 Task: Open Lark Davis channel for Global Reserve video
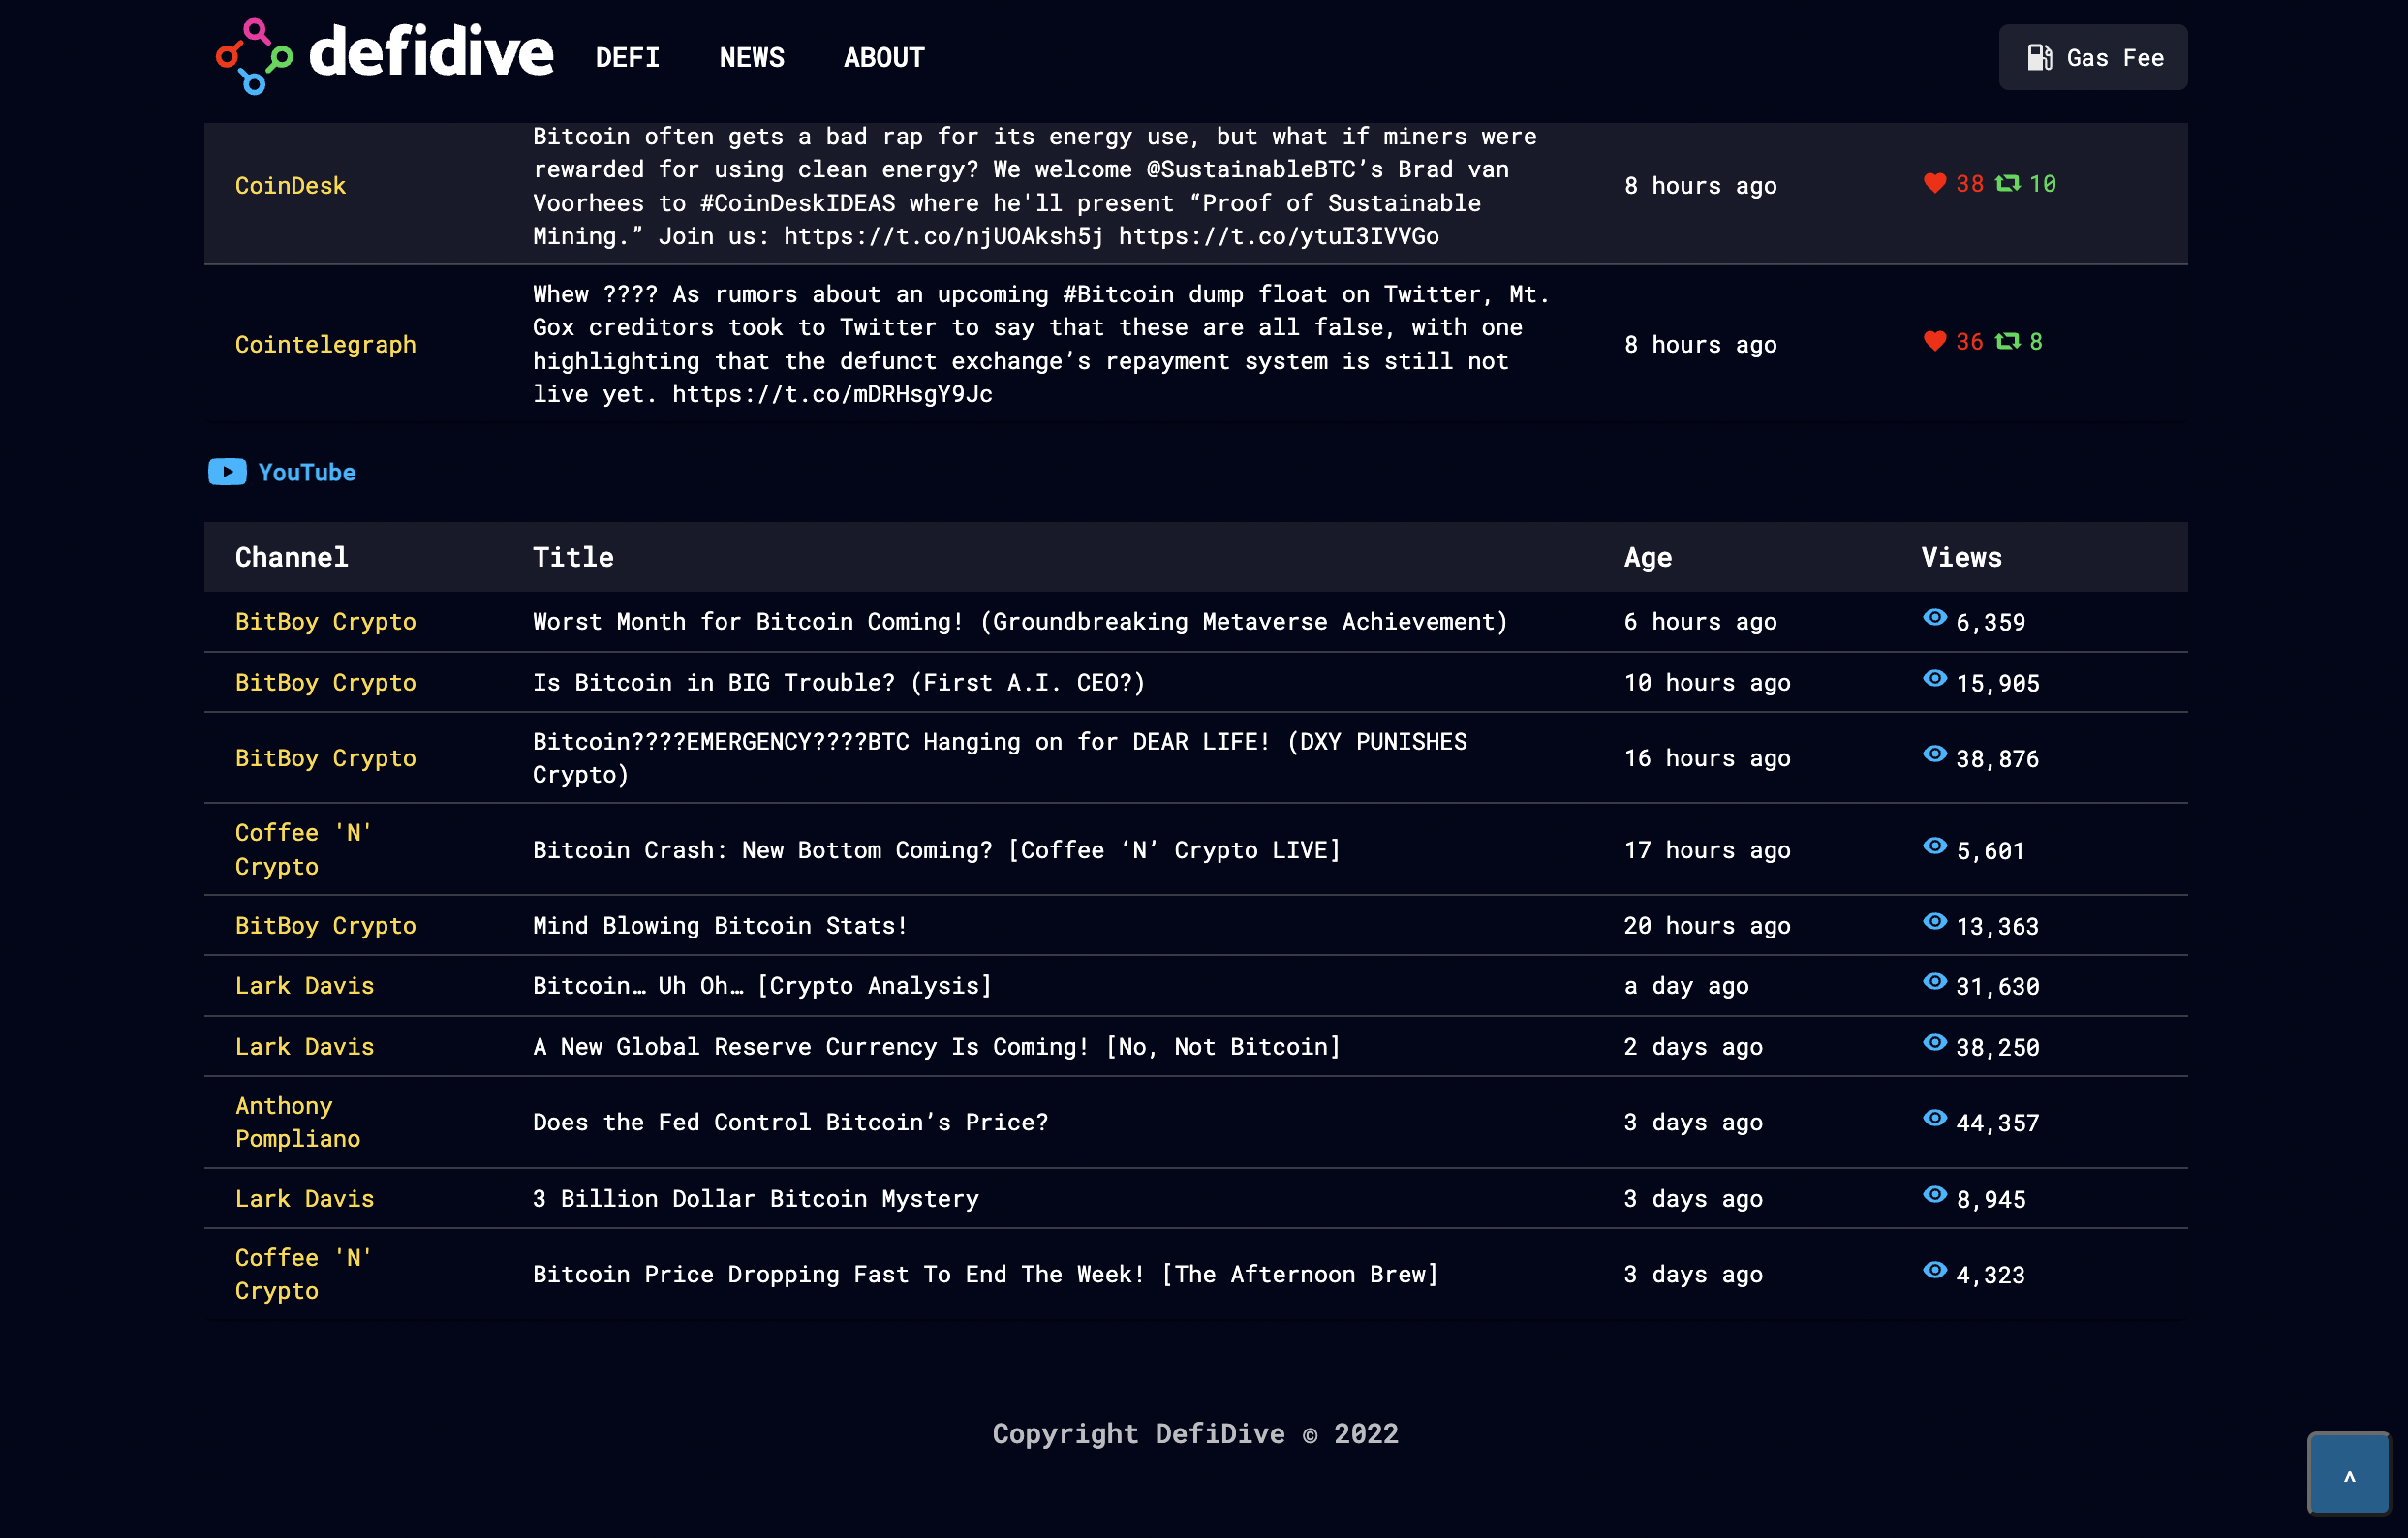click(304, 1046)
